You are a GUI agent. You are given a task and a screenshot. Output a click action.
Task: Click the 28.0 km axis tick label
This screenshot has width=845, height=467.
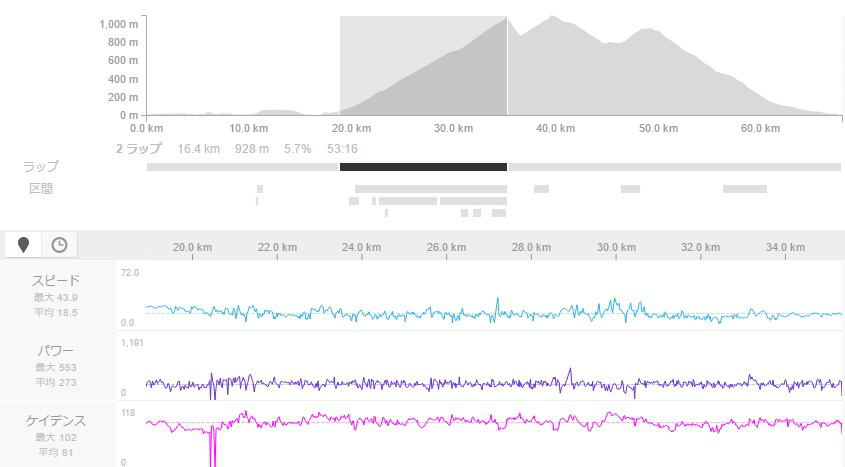531,247
